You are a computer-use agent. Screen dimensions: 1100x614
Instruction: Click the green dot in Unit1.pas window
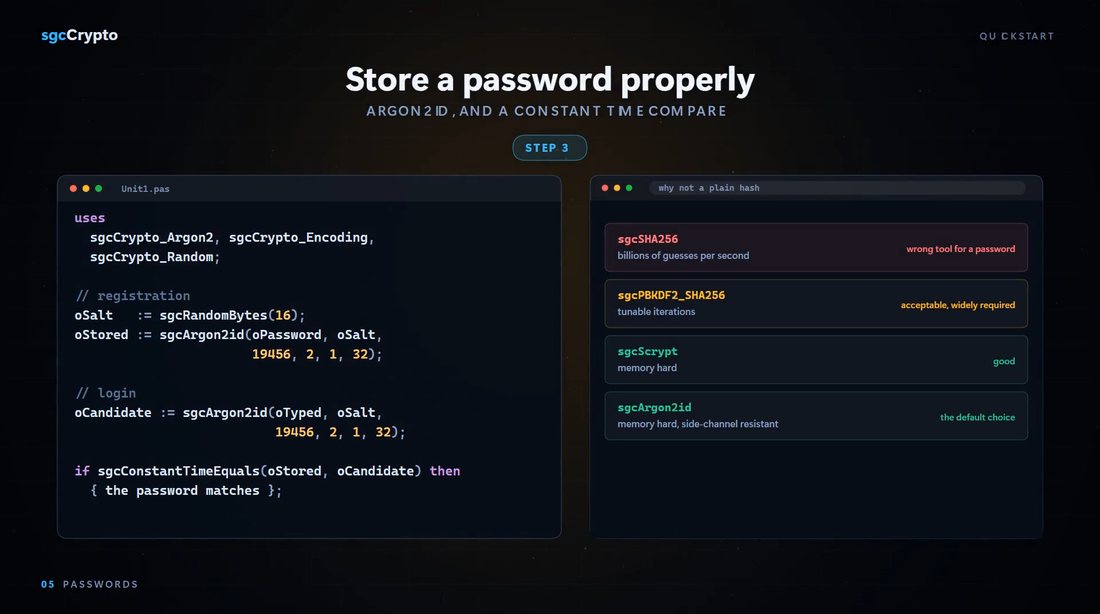coord(98,188)
